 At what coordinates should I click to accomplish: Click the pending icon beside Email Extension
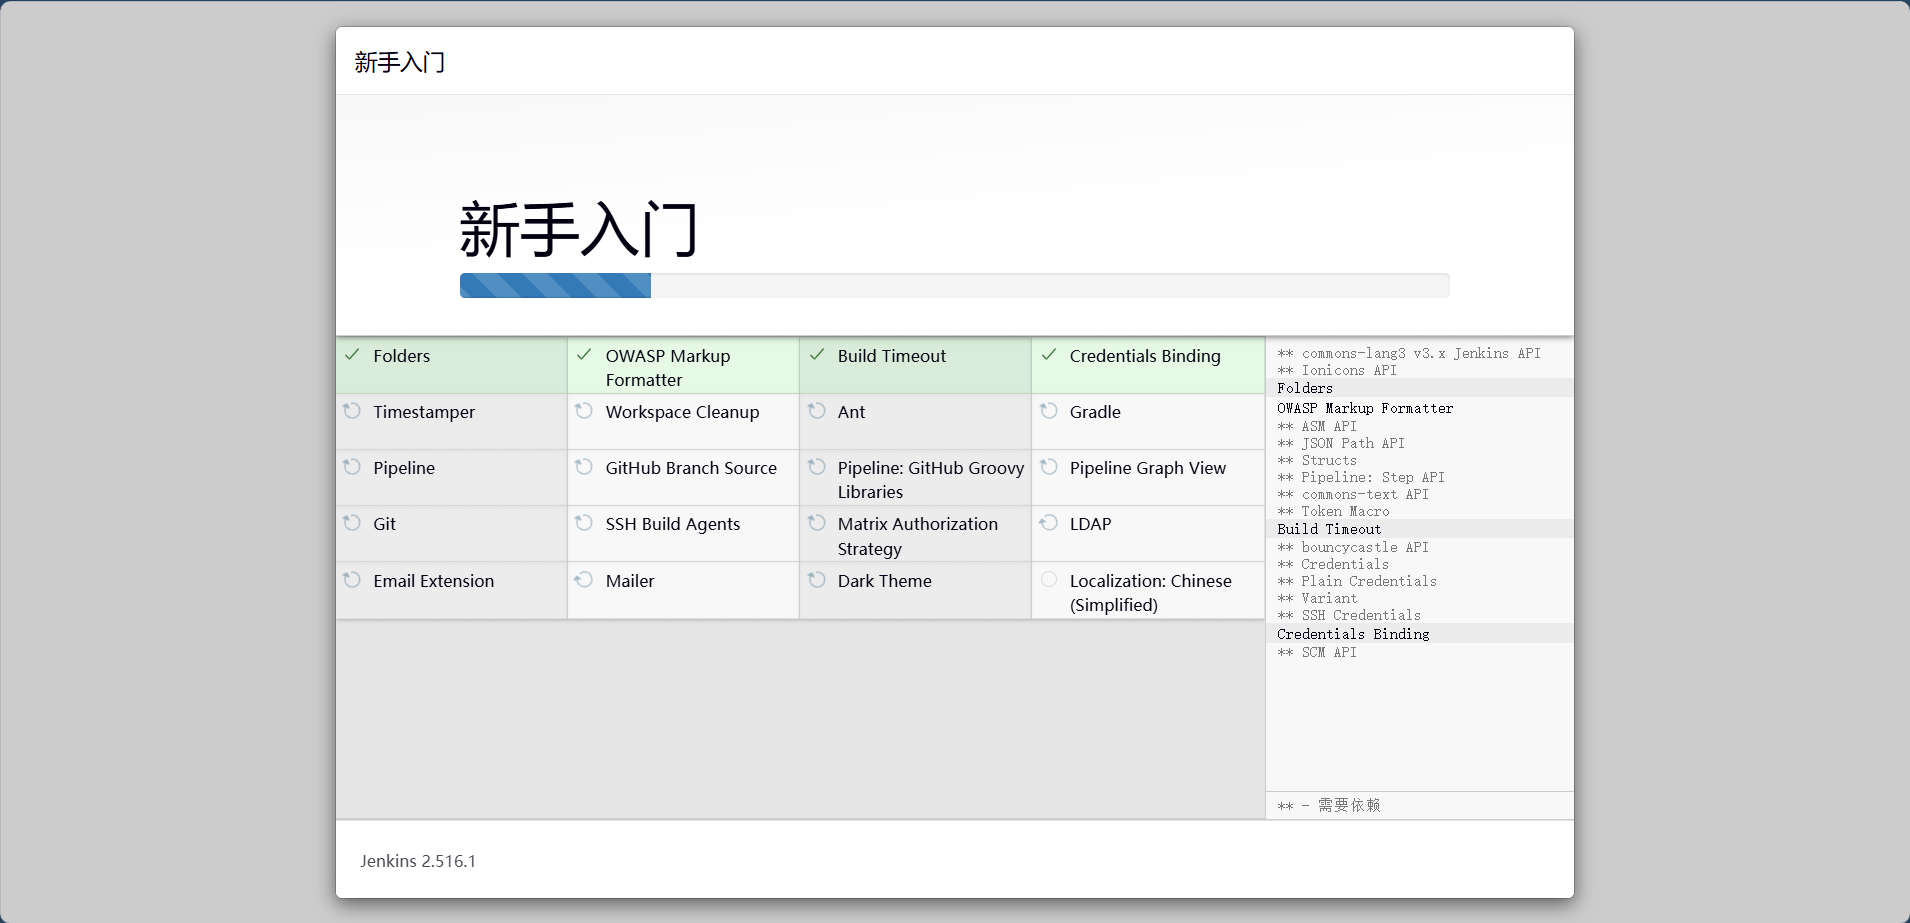[x=352, y=580]
